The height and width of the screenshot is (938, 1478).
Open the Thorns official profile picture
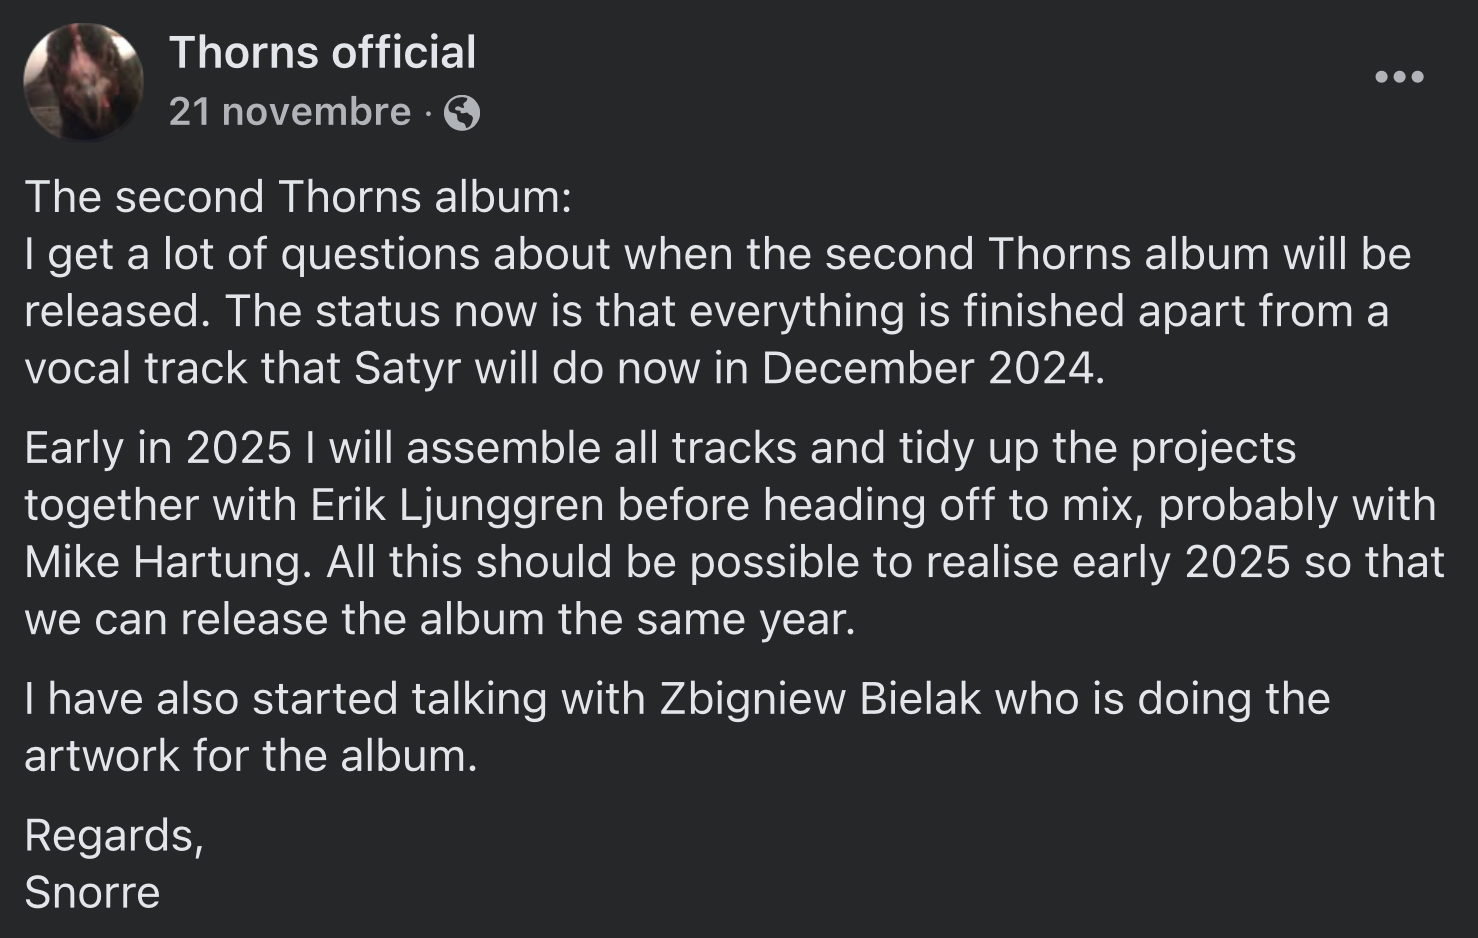point(84,81)
